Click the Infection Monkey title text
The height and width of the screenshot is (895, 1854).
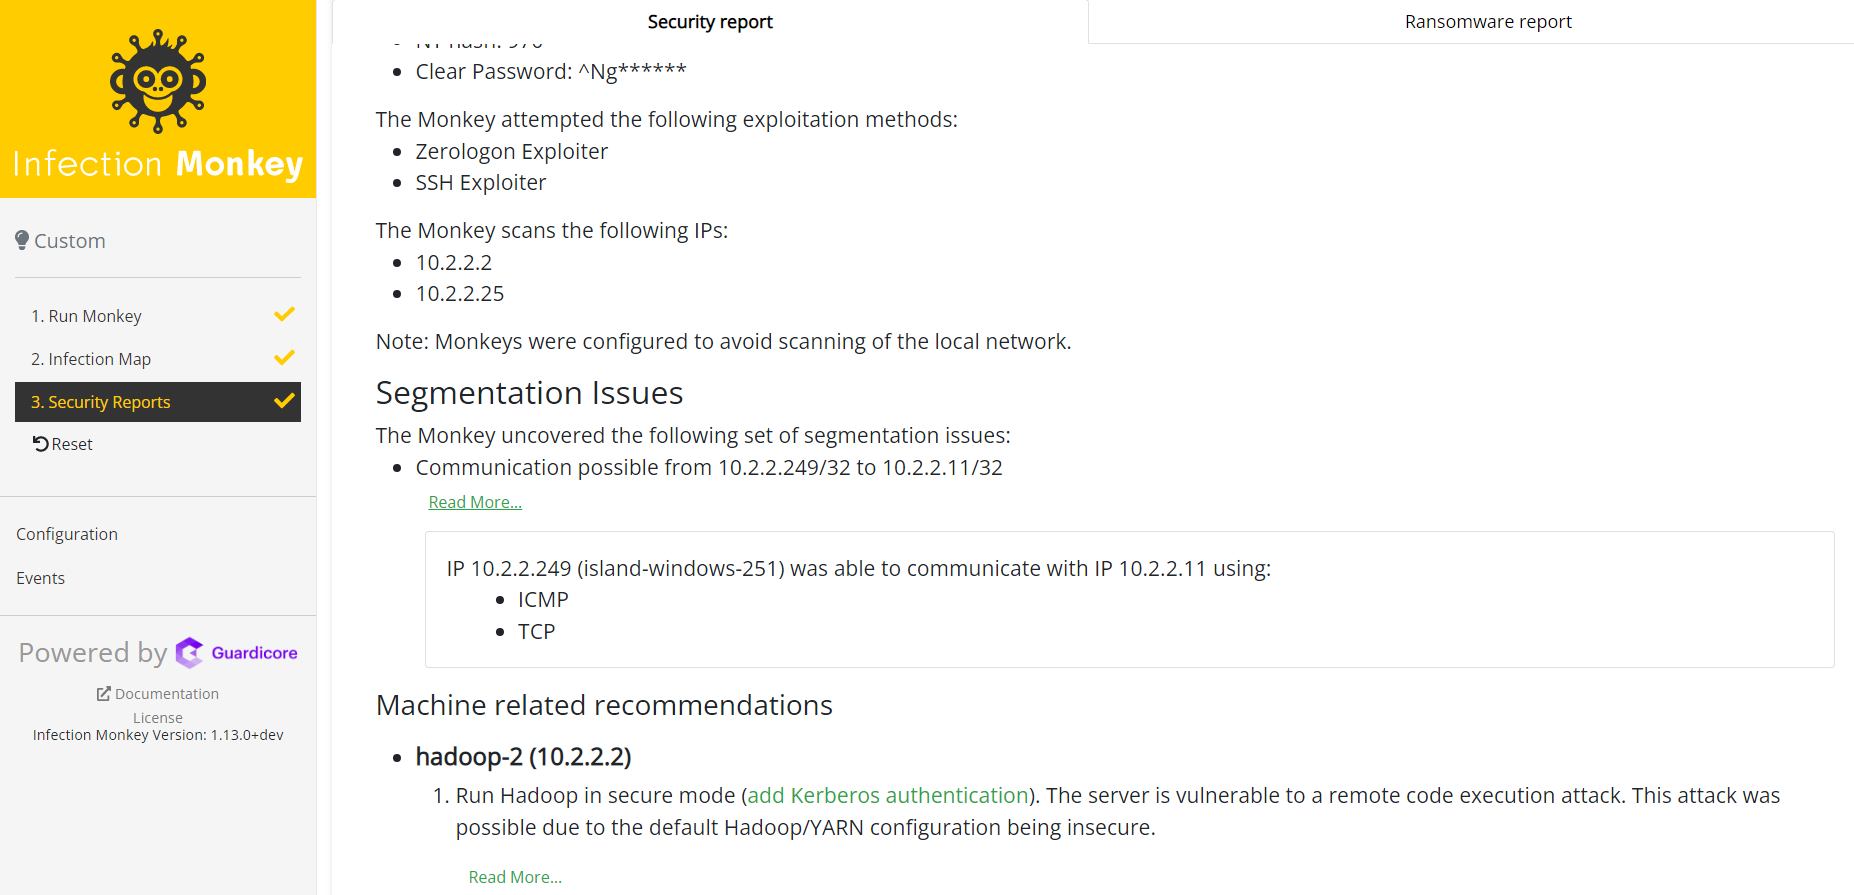pyautogui.click(x=158, y=164)
